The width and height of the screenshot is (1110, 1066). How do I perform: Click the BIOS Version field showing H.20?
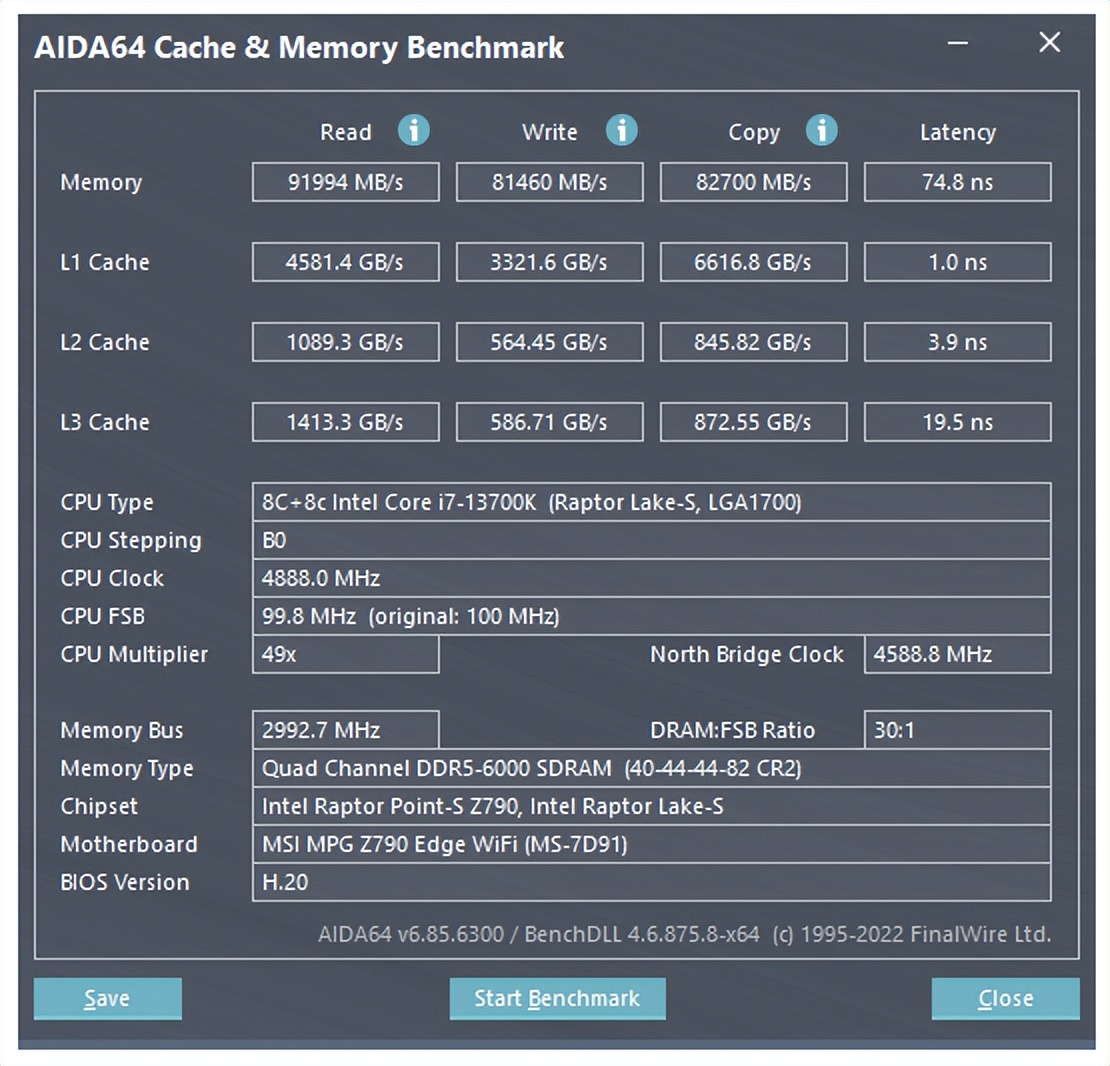pyautogui.click(x=650, y=882)
